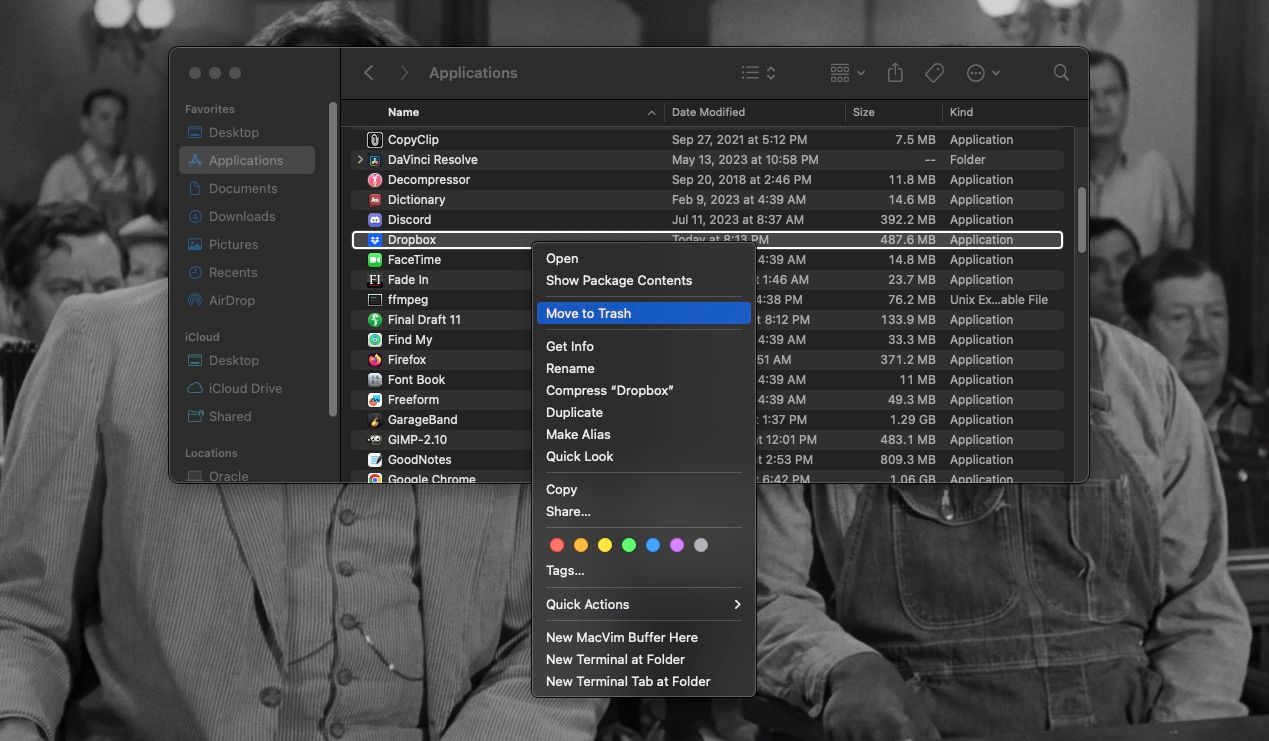The height and width of the screenshot is (741, 1269).
Task: Choose Show Package Contents from the context menu
Action: [618, 280]
